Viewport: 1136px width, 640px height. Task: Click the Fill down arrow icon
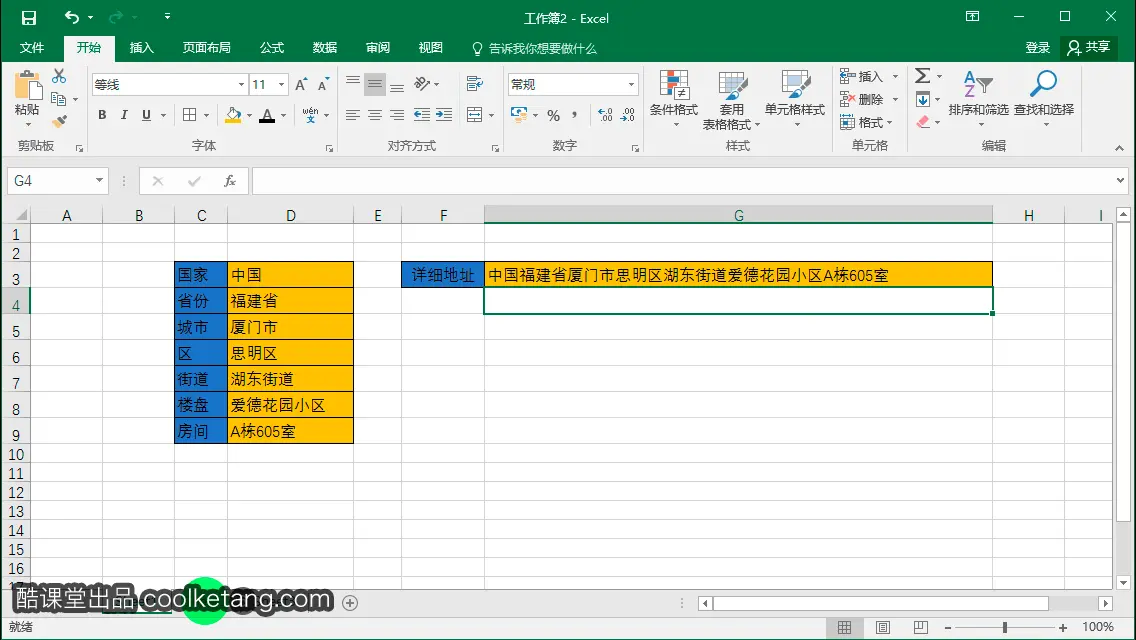pyautogui.click(x=922, y=99)
